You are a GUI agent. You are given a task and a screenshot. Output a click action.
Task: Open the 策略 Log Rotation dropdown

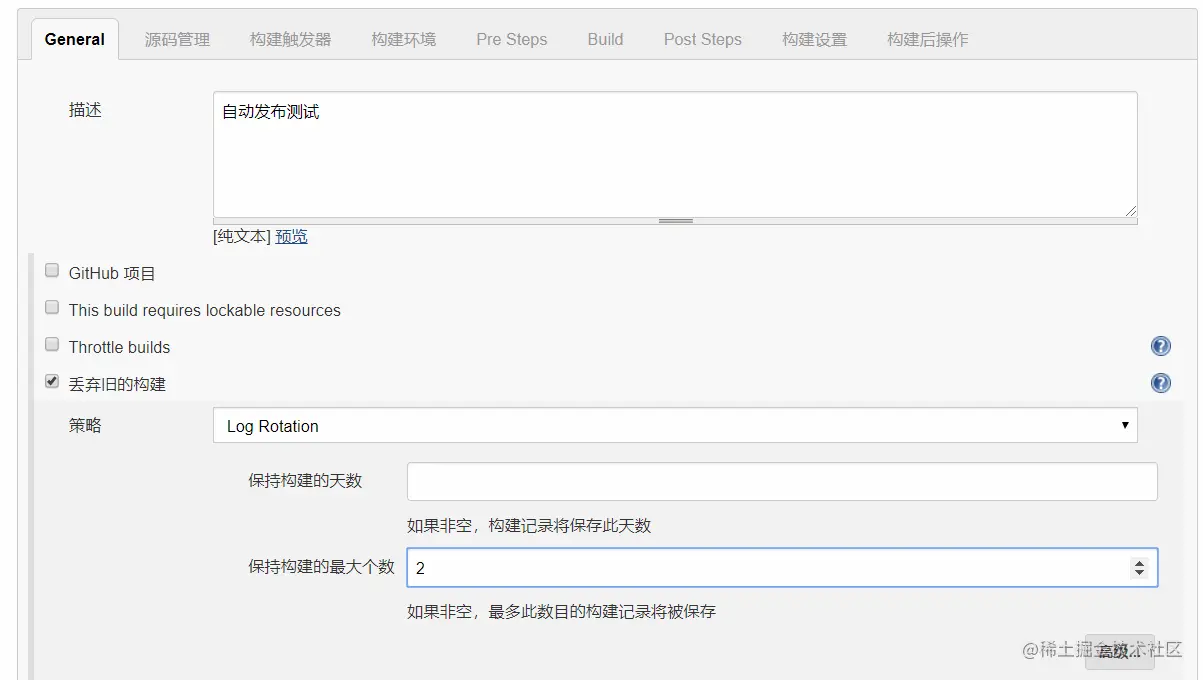click(x=675, y=425)
